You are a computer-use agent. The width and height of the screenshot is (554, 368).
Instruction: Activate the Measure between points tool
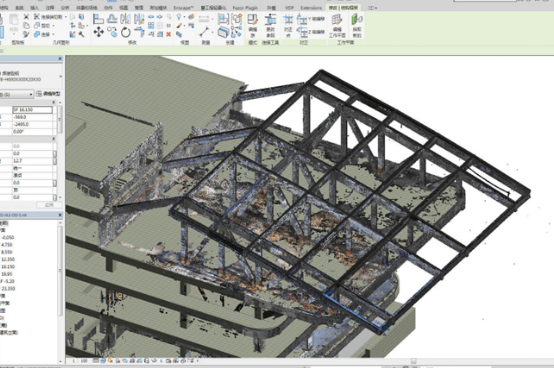click(205, 32)
